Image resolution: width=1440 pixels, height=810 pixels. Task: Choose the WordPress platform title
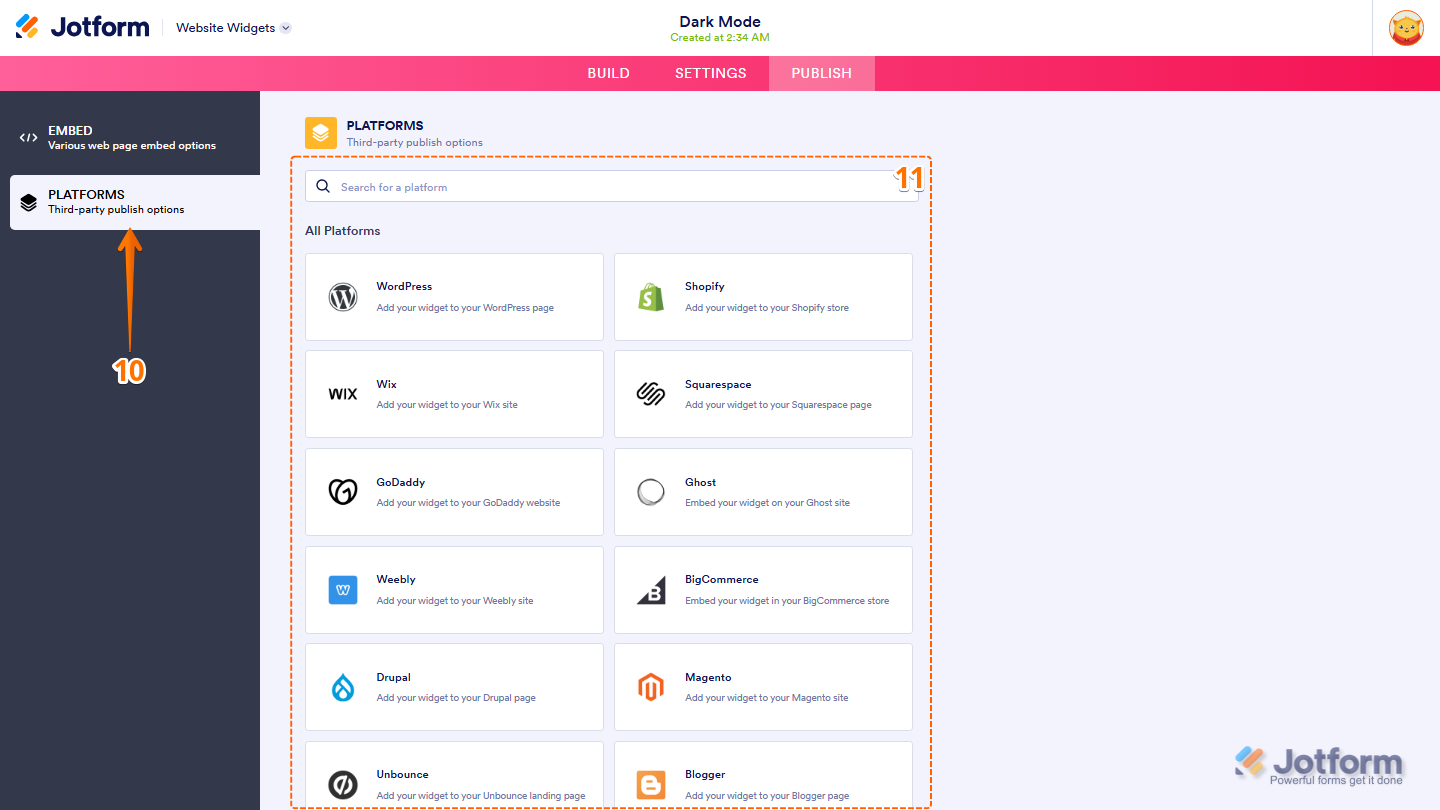(x=404, y=286)
